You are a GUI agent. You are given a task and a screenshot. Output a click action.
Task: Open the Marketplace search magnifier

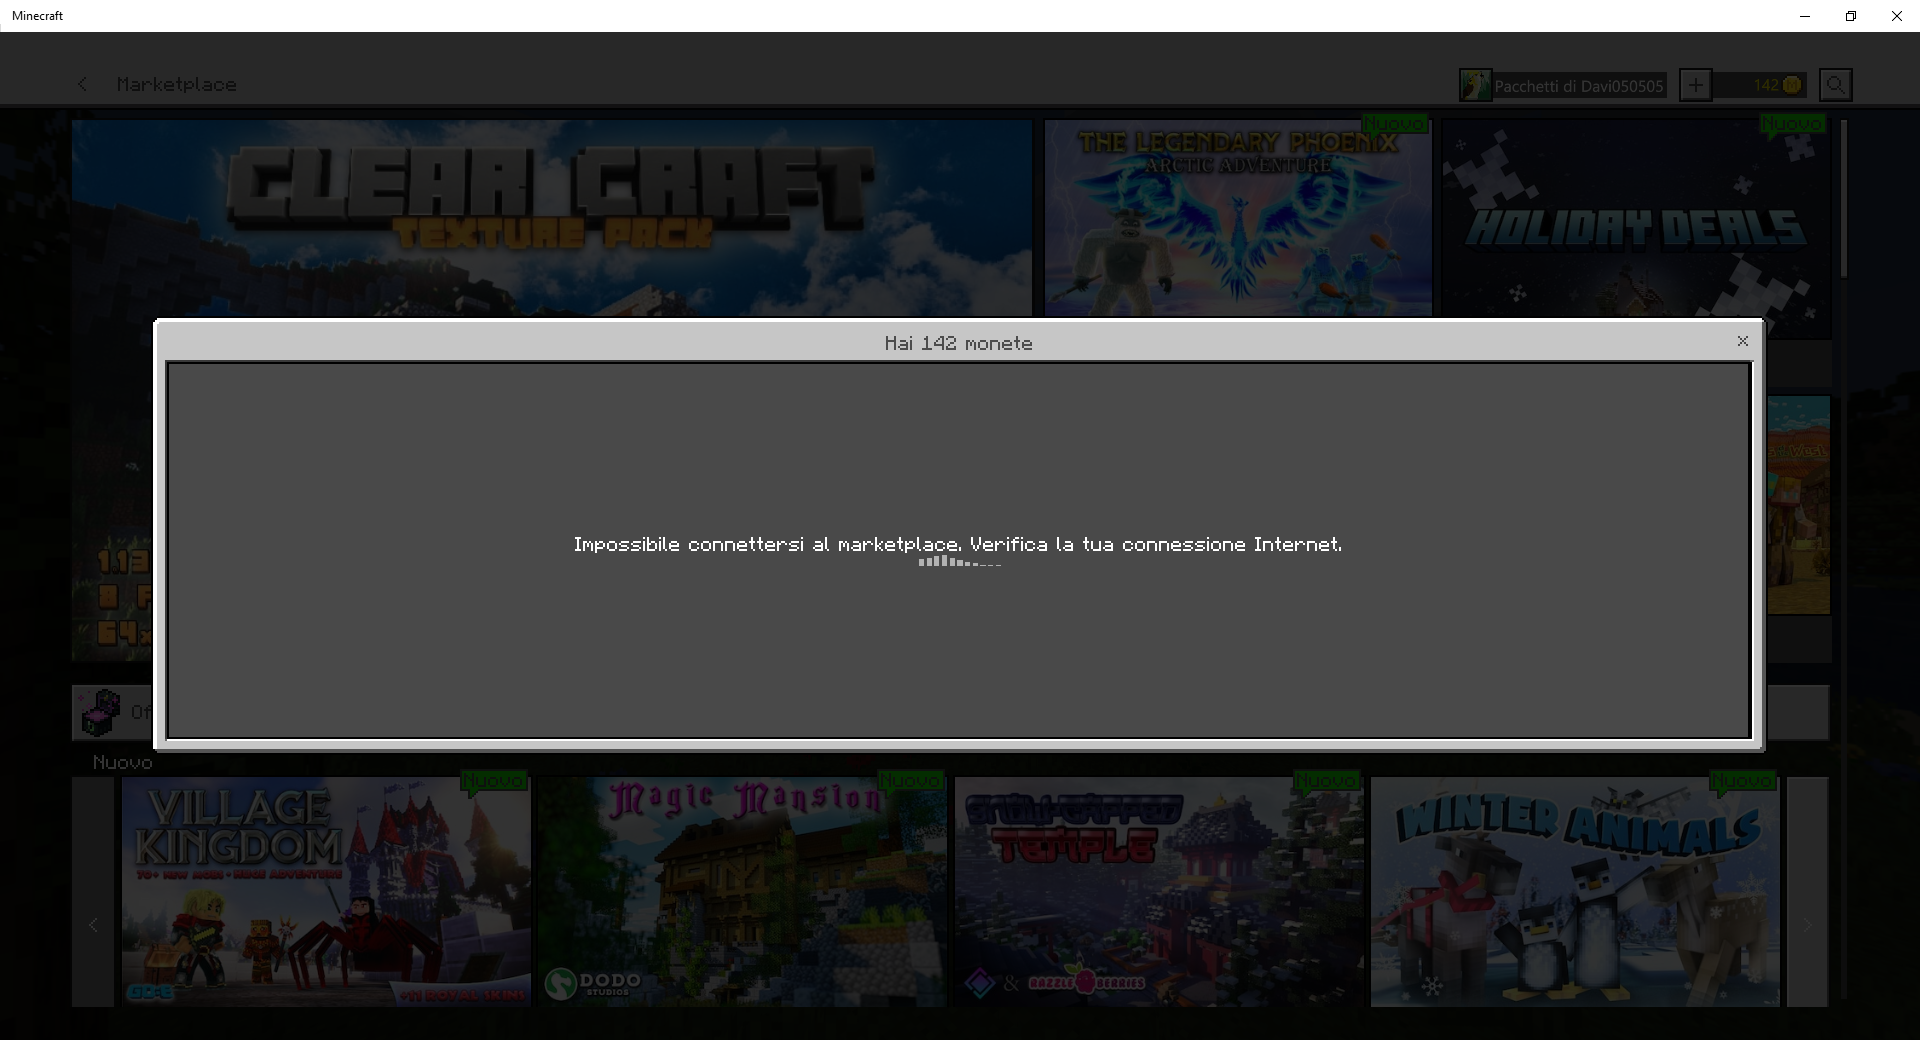click(1835, 85)
